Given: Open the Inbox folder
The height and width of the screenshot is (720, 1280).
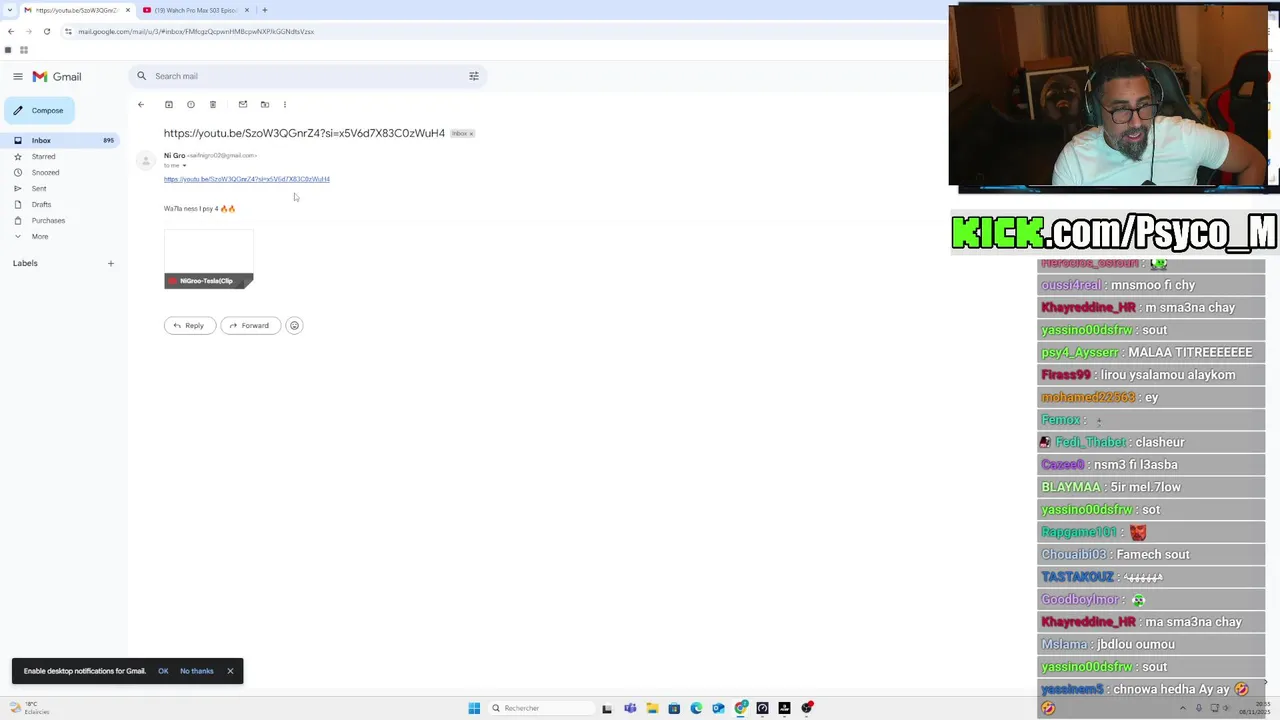Looking at the screenshot, I should [x=62, y=140].
